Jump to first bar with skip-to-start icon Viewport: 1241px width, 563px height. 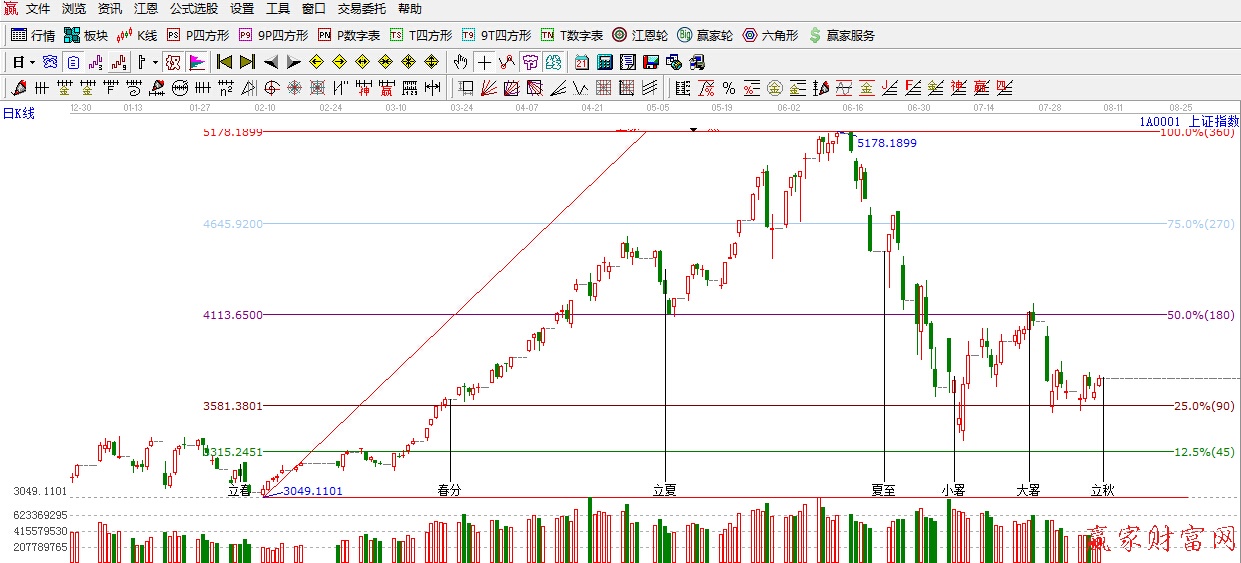tap(225, 62)
